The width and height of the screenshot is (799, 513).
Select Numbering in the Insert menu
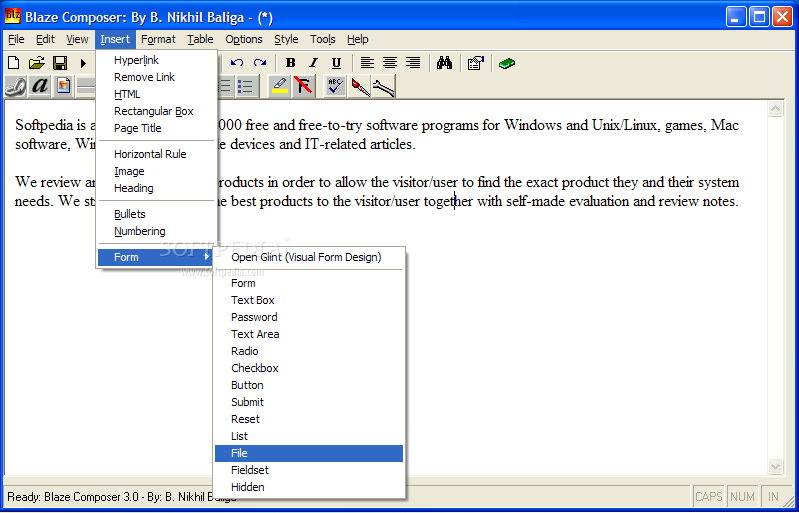pos(157,231)
